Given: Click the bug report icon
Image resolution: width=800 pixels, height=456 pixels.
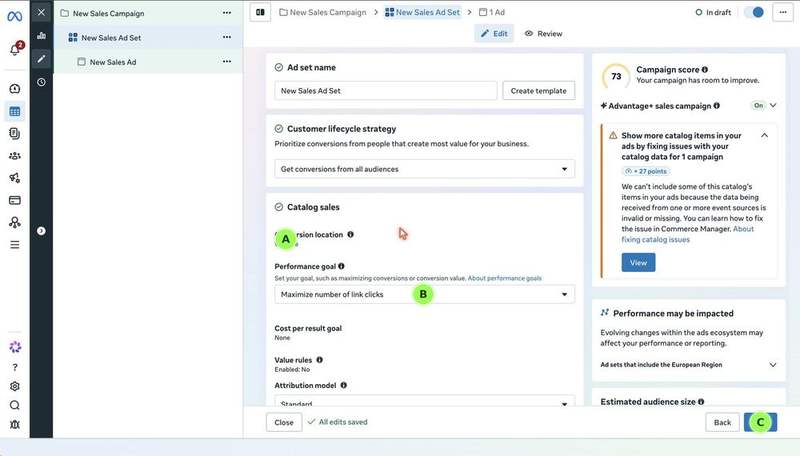Looking at the screenshot, I should 15,424.
